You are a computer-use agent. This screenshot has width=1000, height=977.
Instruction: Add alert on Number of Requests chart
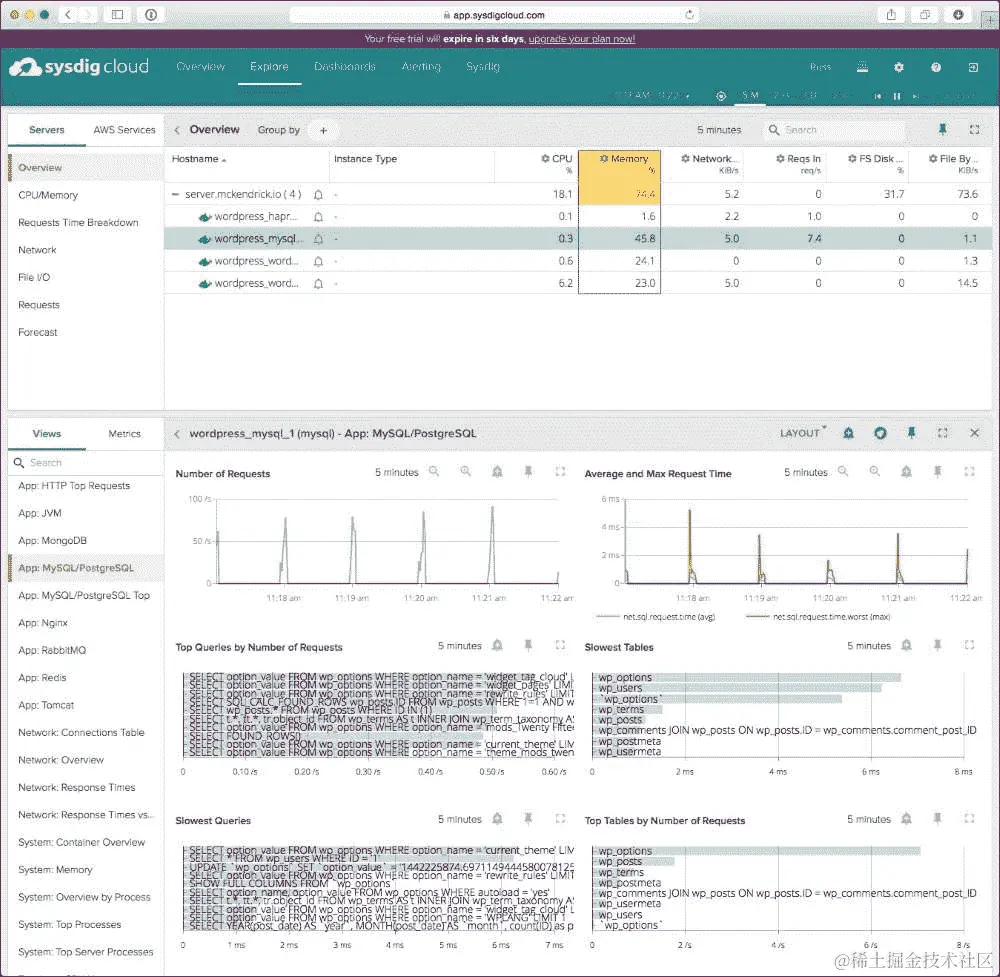click(x=497, y=471)
